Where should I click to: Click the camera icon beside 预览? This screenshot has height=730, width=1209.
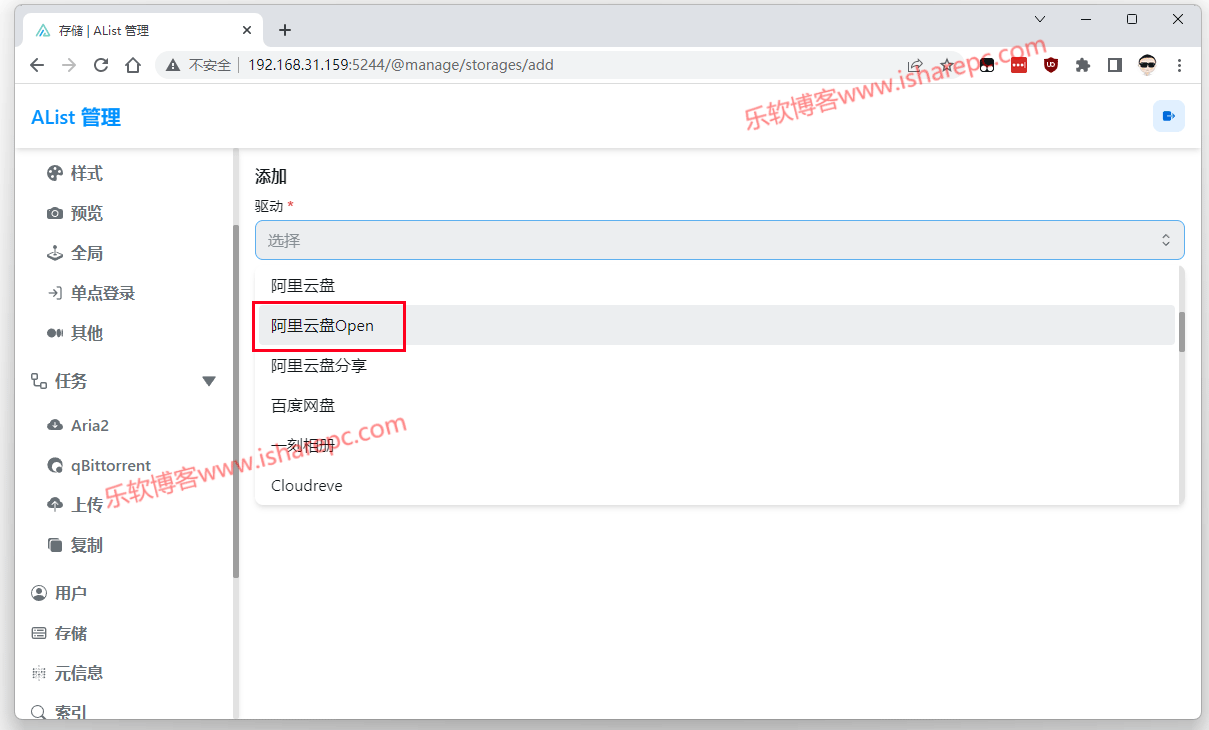pyautogui.click(x=55, y=214)
